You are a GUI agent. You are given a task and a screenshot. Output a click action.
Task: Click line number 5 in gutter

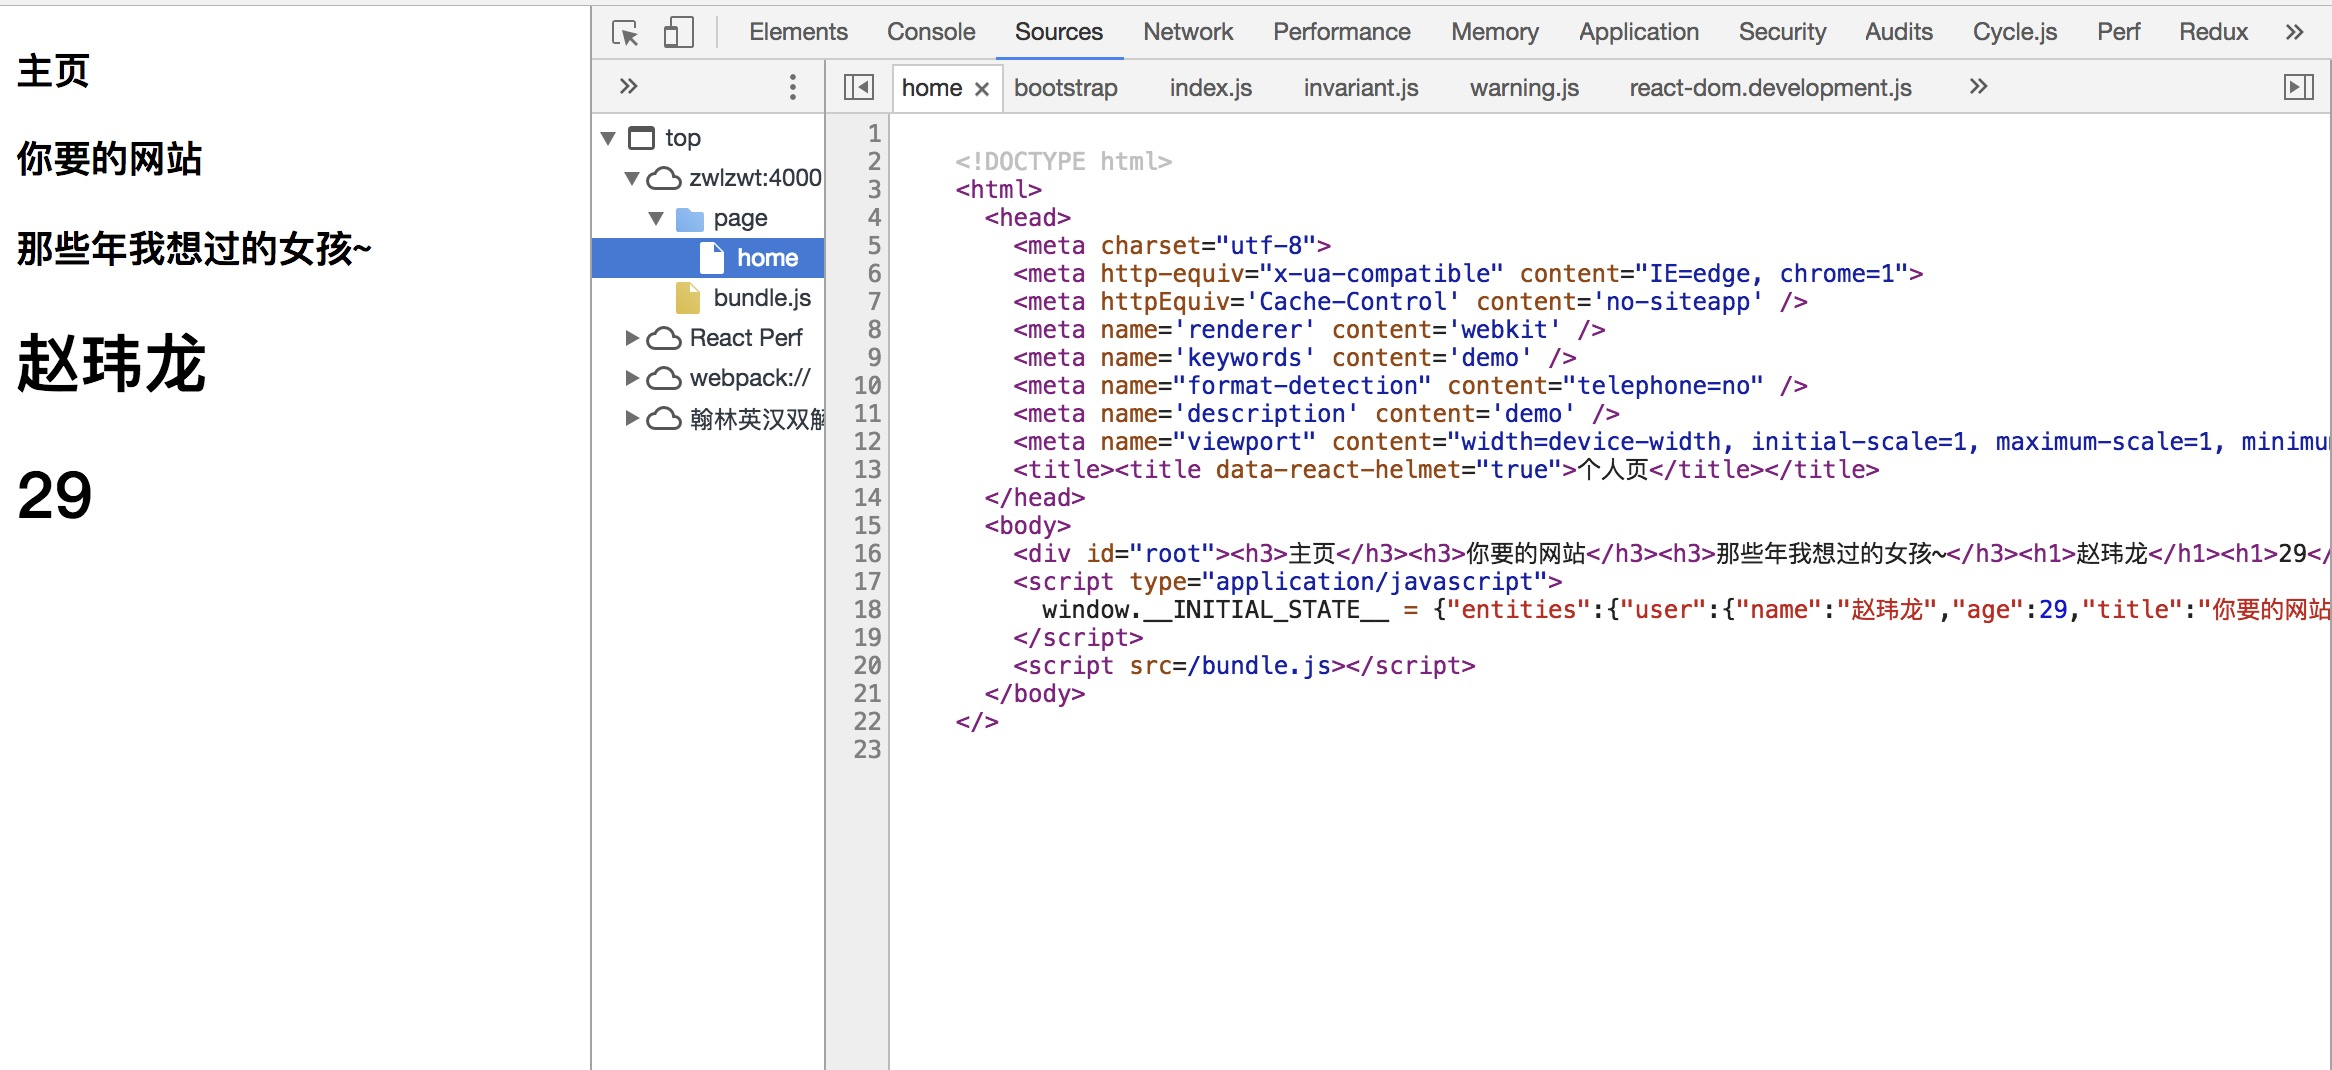pyautogui.click(x=874, y=246)
